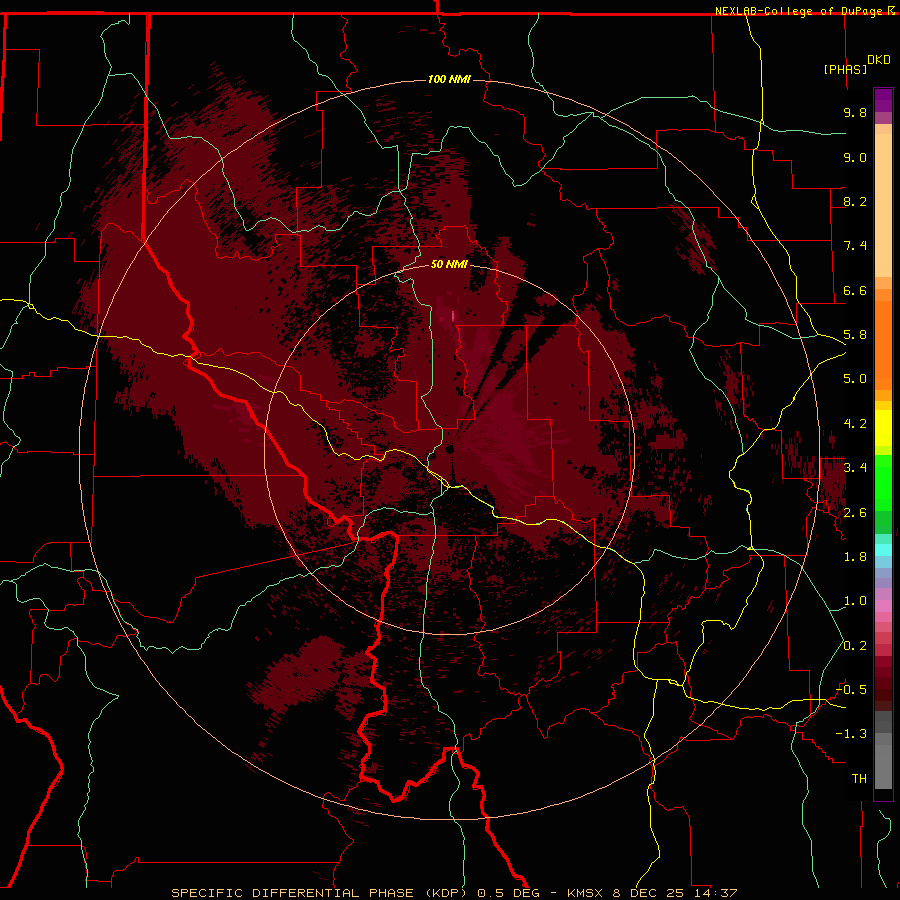Click the 1.8 value on the color scale
This screenshot has width=900, height=900.
(855, 557)
